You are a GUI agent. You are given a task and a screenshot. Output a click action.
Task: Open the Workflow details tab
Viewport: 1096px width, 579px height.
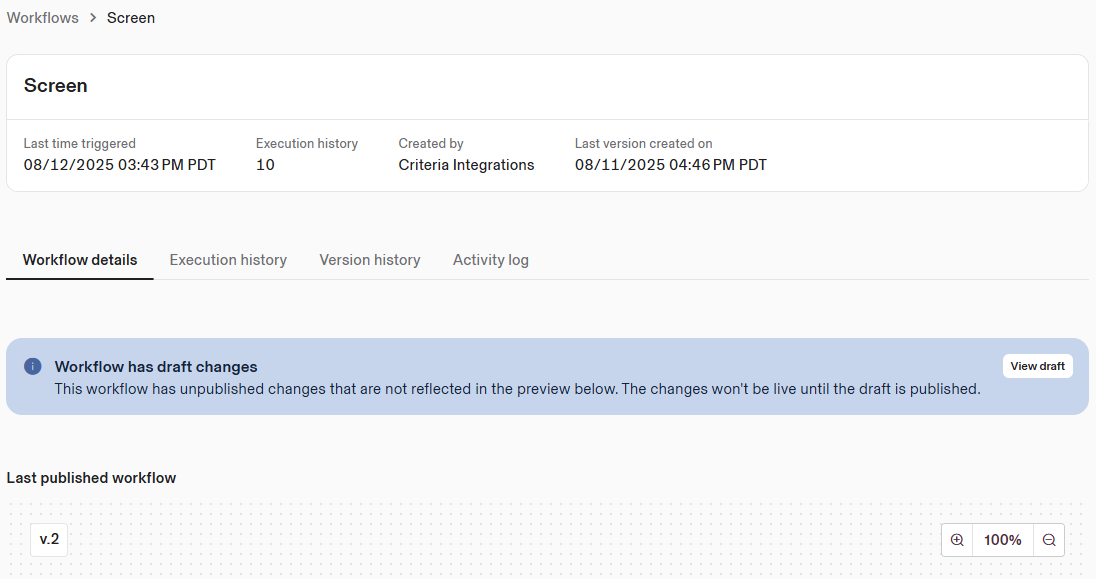coord(80,260)
